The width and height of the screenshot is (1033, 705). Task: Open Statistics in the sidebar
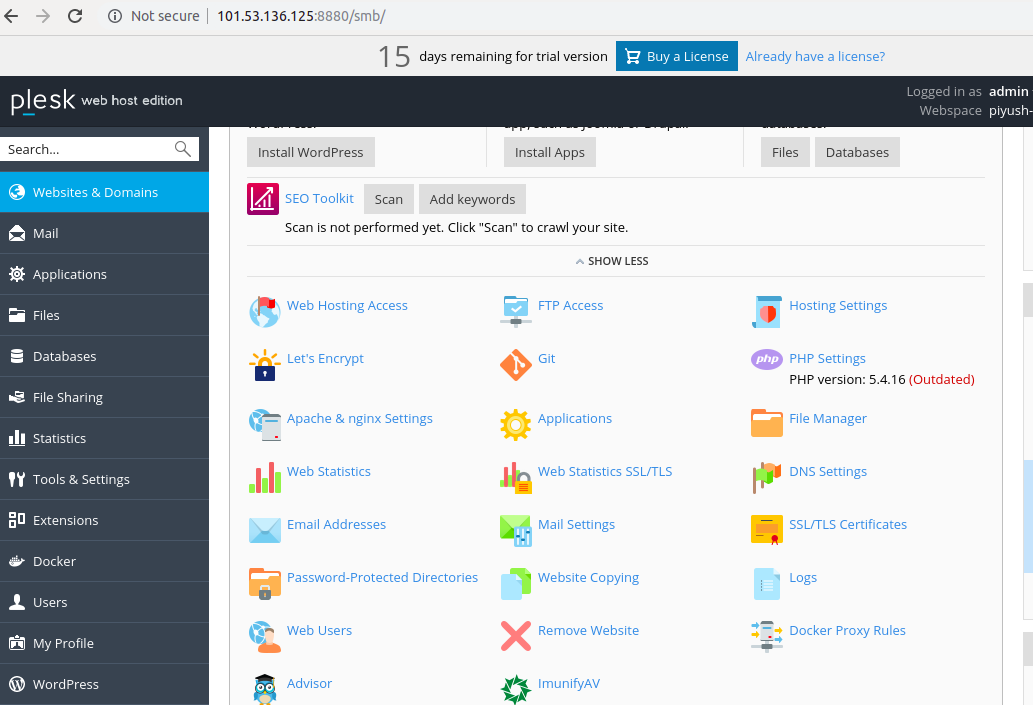click(104, 438)
